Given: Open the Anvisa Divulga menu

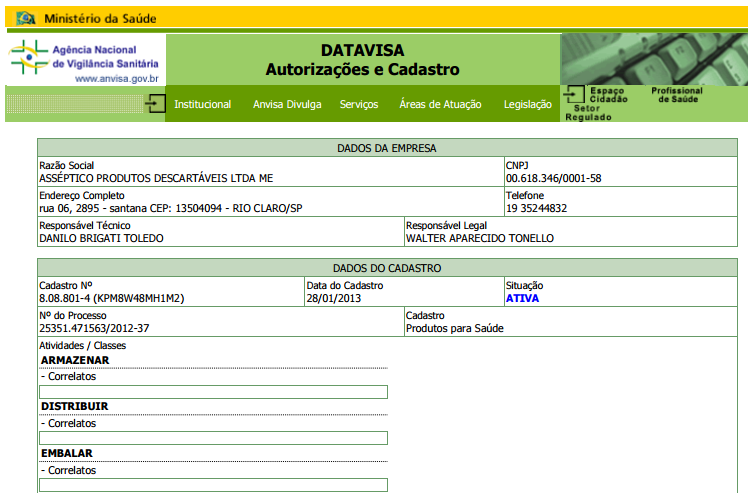Looking at the screenshot, I should coord(287,104).
